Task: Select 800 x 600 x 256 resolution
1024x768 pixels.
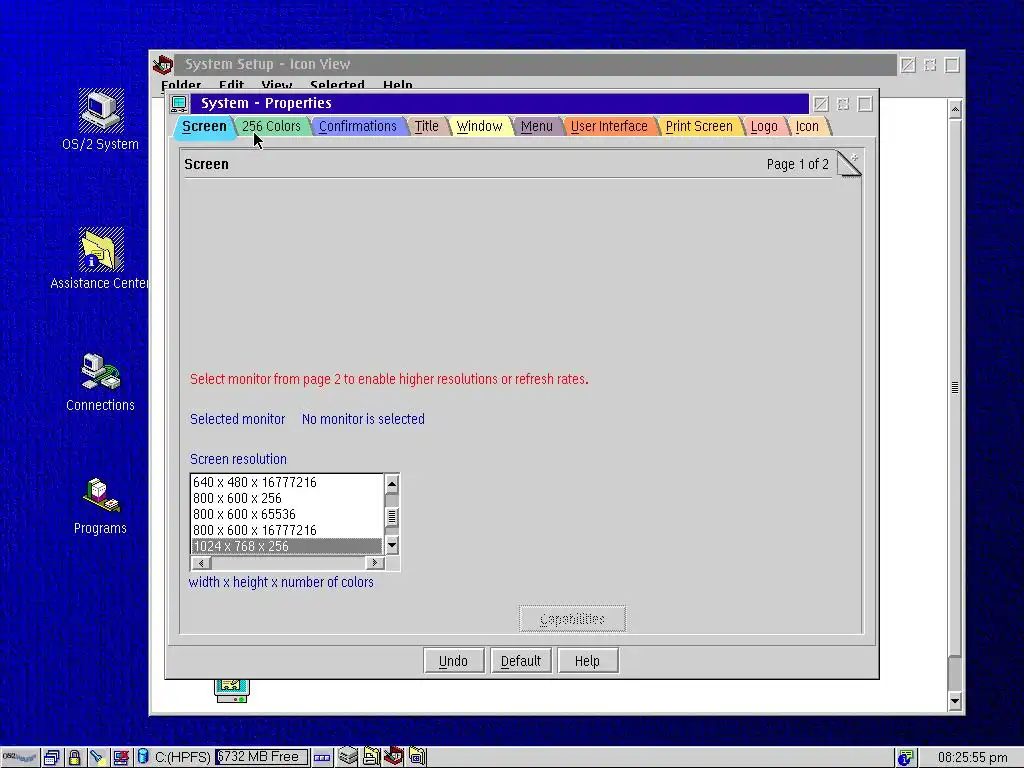Action: [286, 498]
